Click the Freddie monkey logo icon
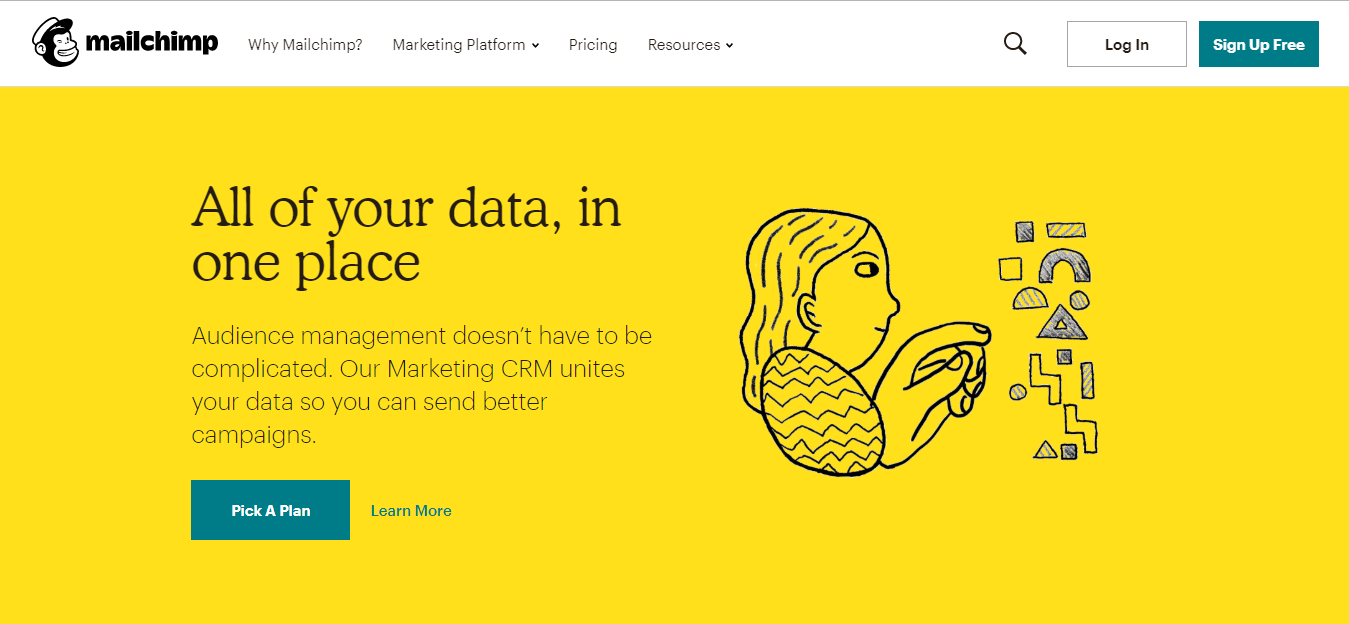 pyautogui.click(x=55, y=43)
